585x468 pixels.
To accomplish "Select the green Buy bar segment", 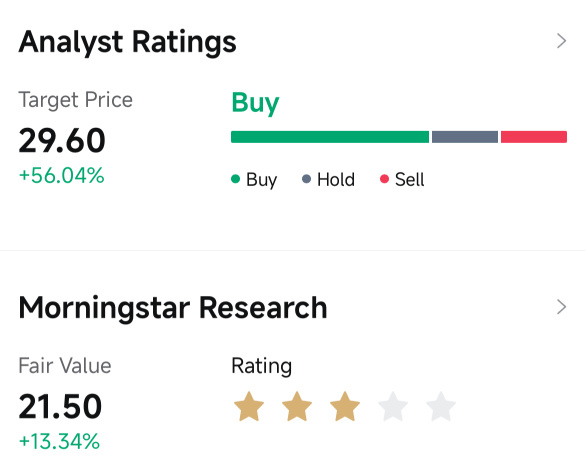I will pyautogui.click(x=330, y=137).
